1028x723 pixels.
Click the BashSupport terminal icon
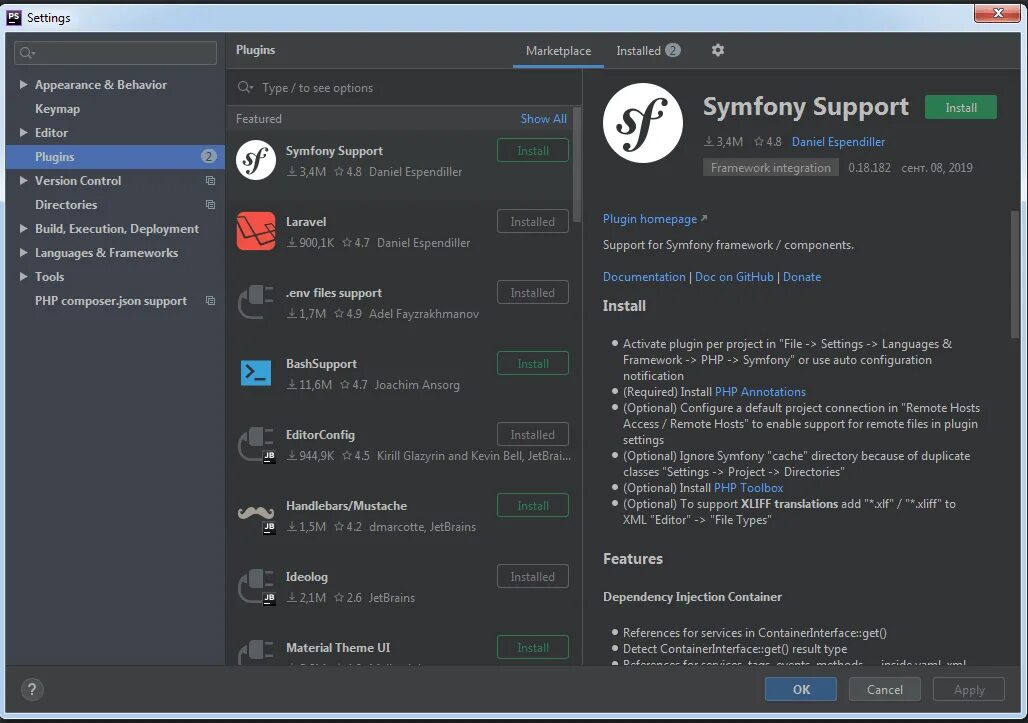click(256, 373)
